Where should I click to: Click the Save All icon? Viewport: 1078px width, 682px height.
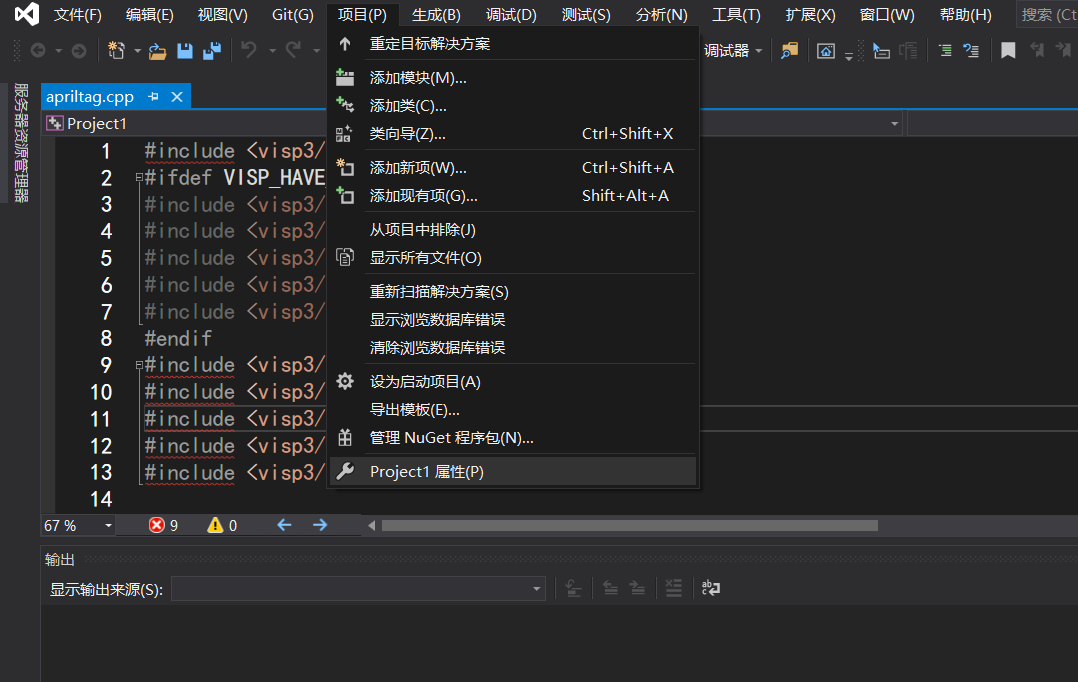pos(212,50)
